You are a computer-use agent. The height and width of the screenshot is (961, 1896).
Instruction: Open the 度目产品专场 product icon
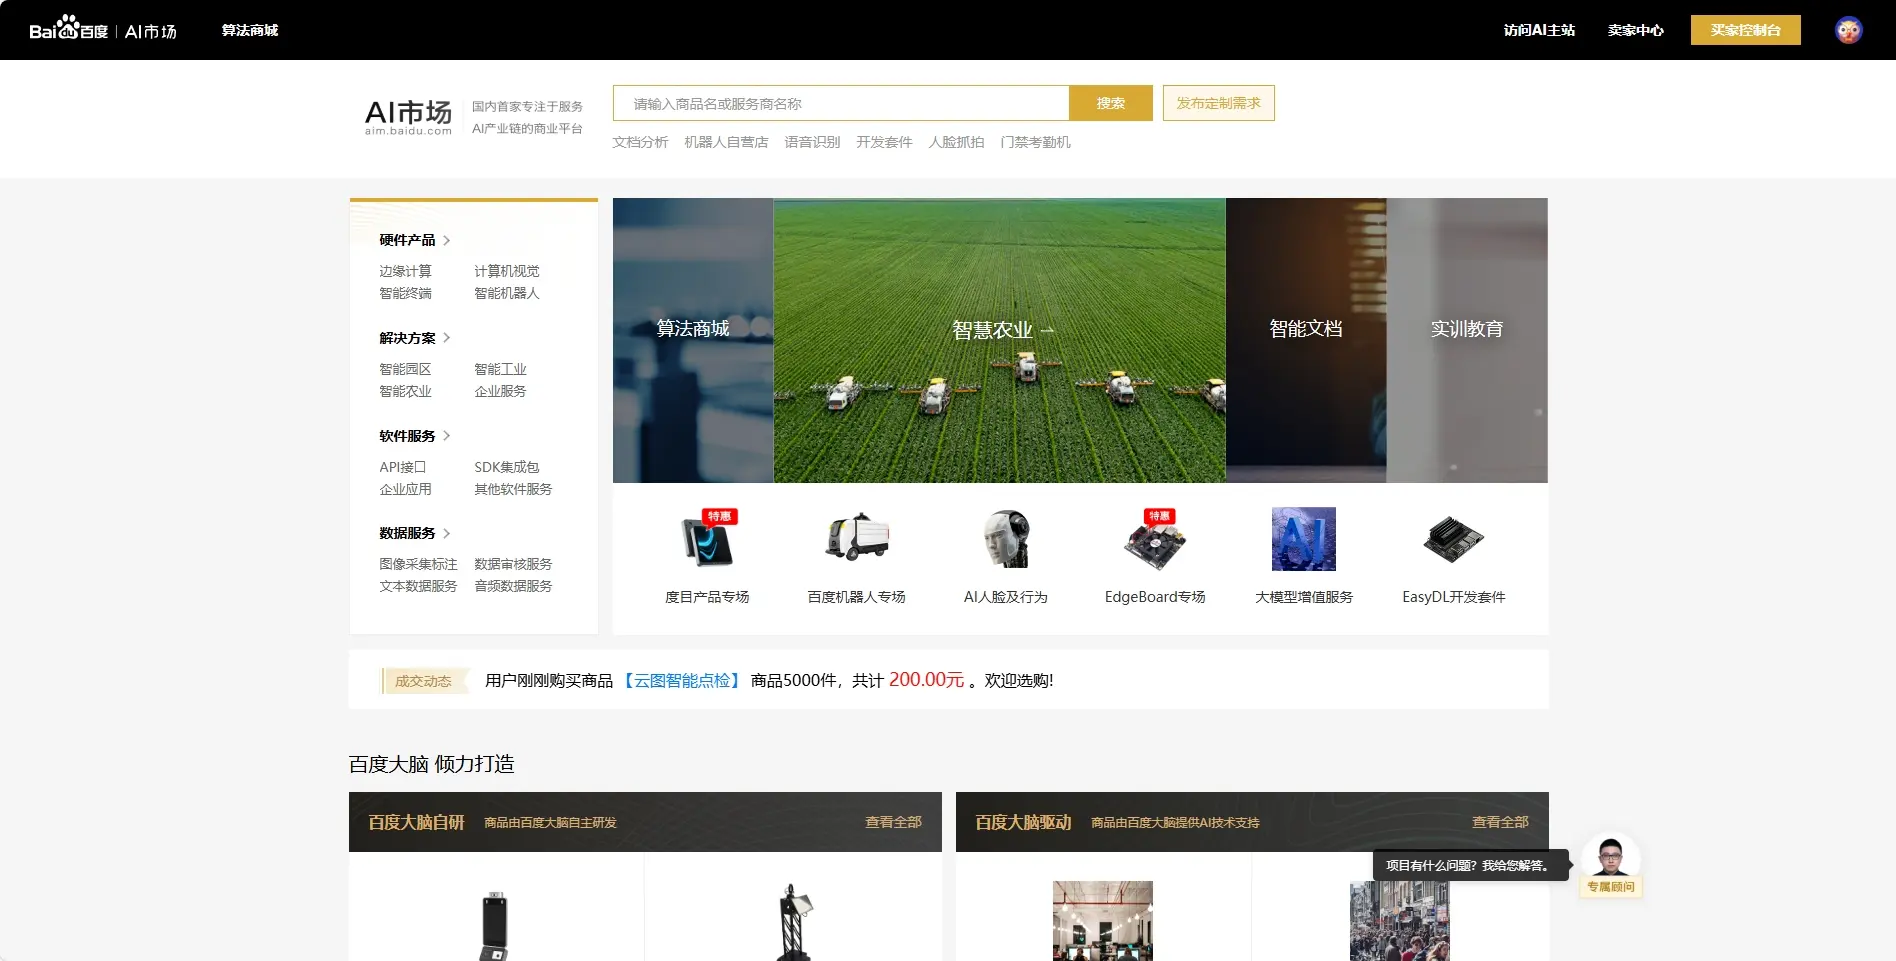707,541
